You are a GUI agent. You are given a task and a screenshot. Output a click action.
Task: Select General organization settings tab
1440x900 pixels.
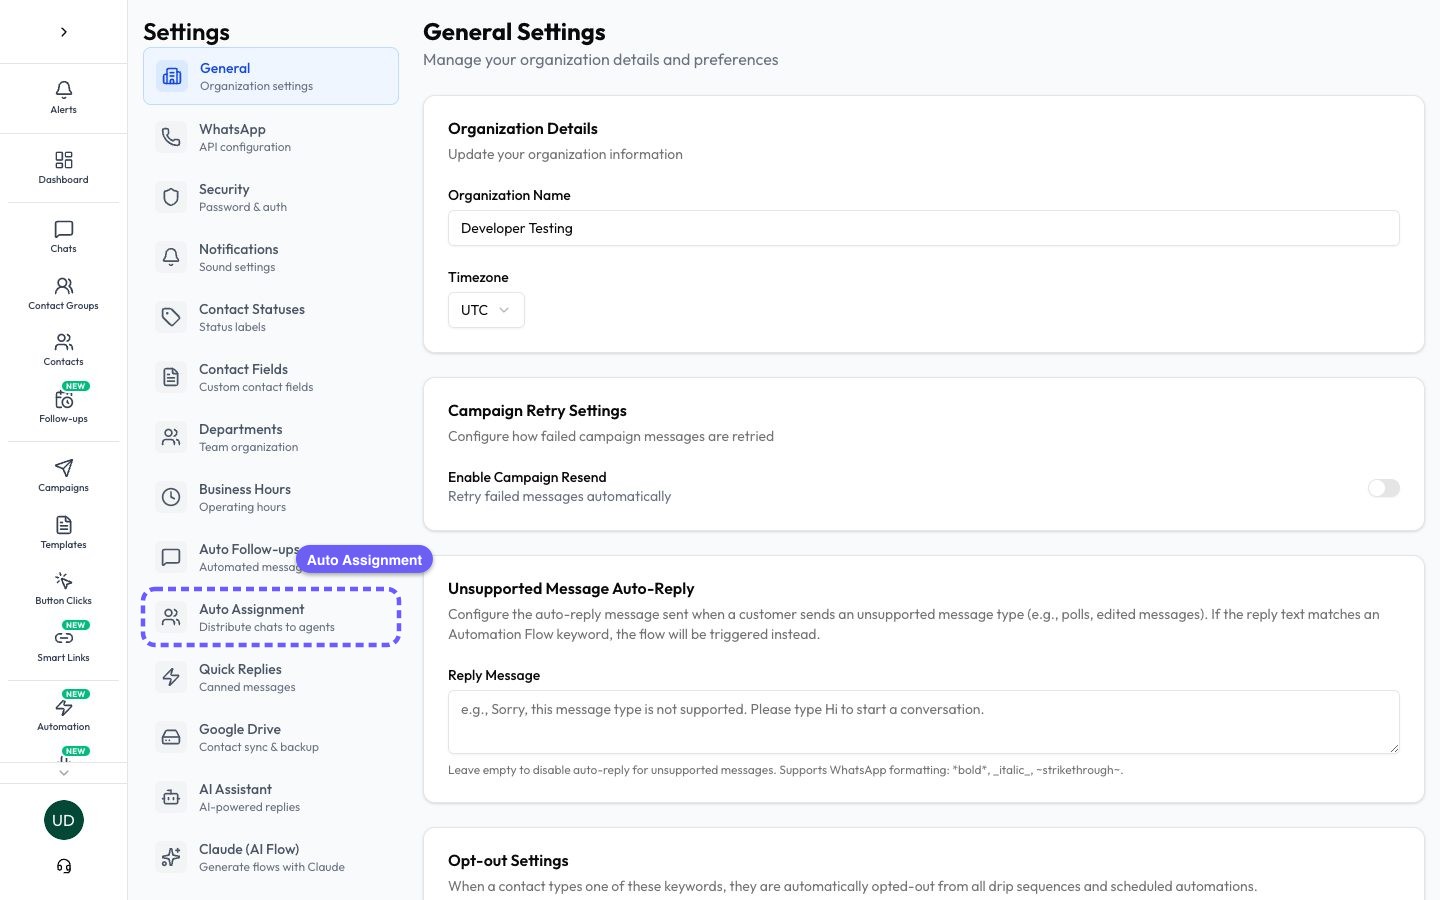271,76
